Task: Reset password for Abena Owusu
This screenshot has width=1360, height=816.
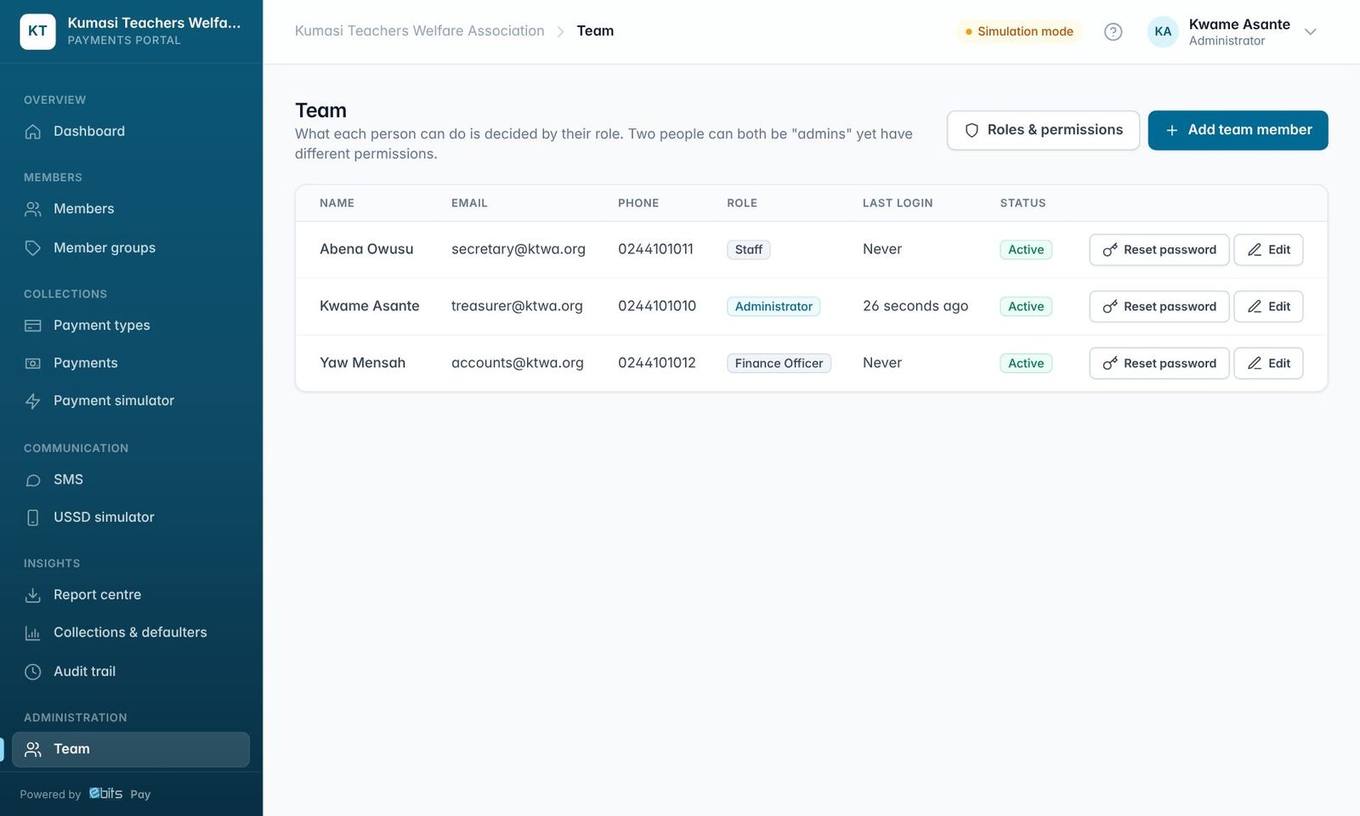Action: [1159, 250]
